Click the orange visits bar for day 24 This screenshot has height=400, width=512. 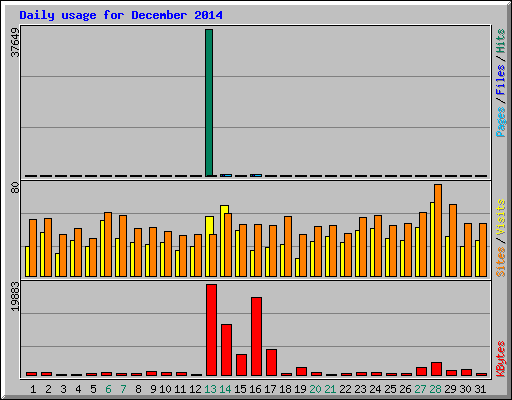click(378, 246)
